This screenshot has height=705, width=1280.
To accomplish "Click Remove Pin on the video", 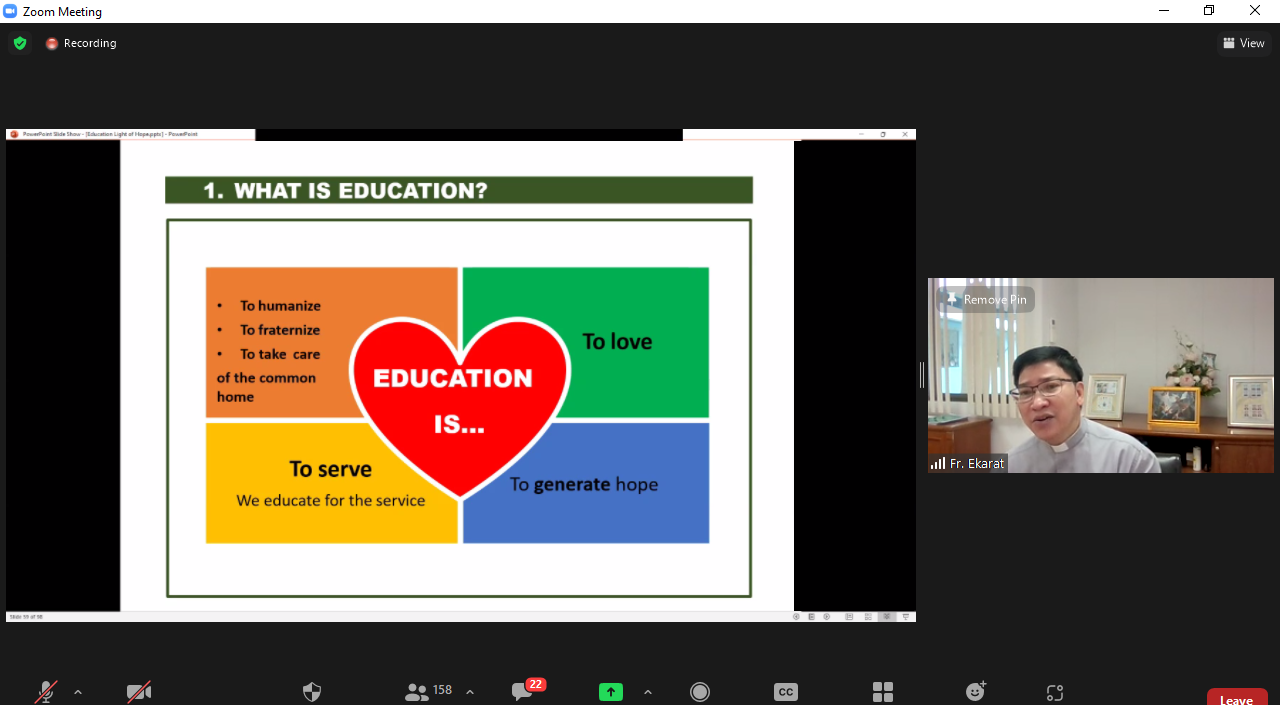I will tap(985, 299).
